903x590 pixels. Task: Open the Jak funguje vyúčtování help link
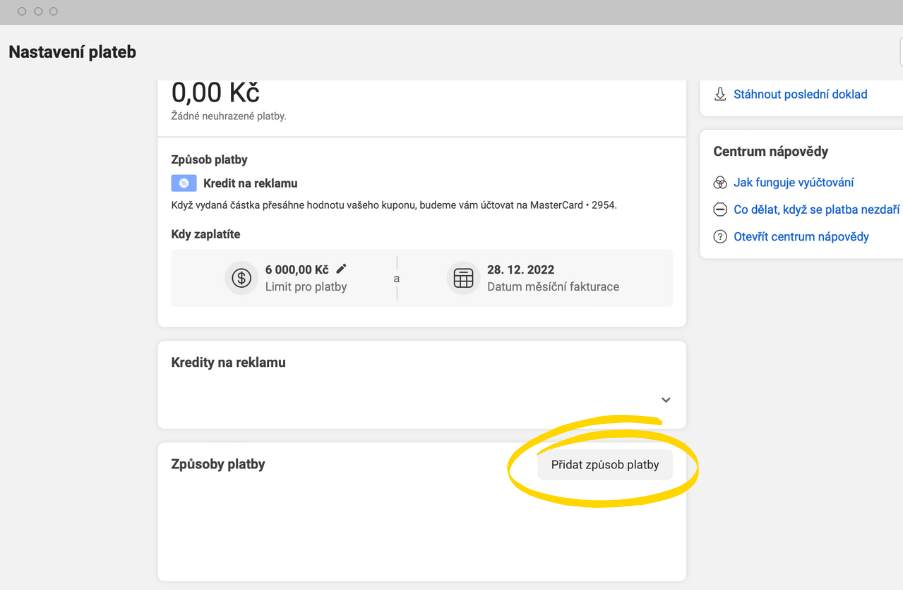(x=793, y=183)
